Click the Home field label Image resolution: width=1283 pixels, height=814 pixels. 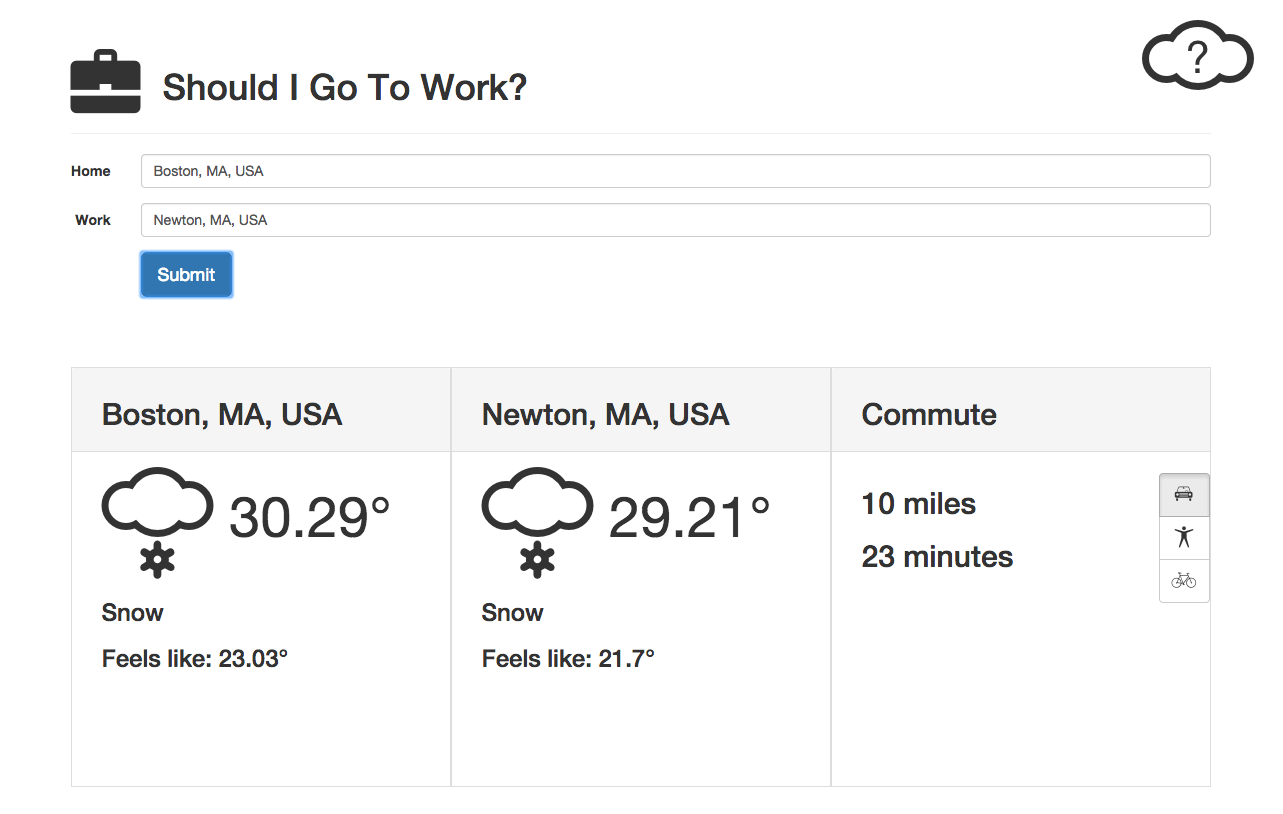tap(91, 171)
